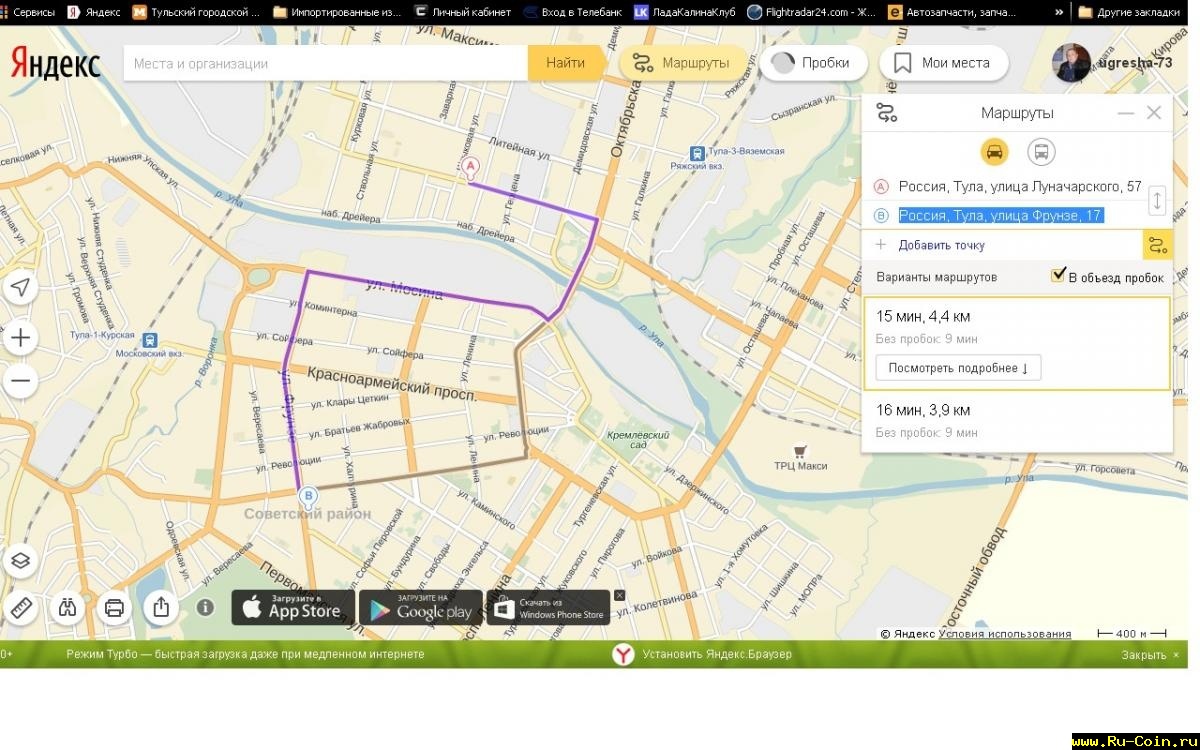Click the destination marker B on the map
The width and height of the screenshot is (1200, 750).
309,497
